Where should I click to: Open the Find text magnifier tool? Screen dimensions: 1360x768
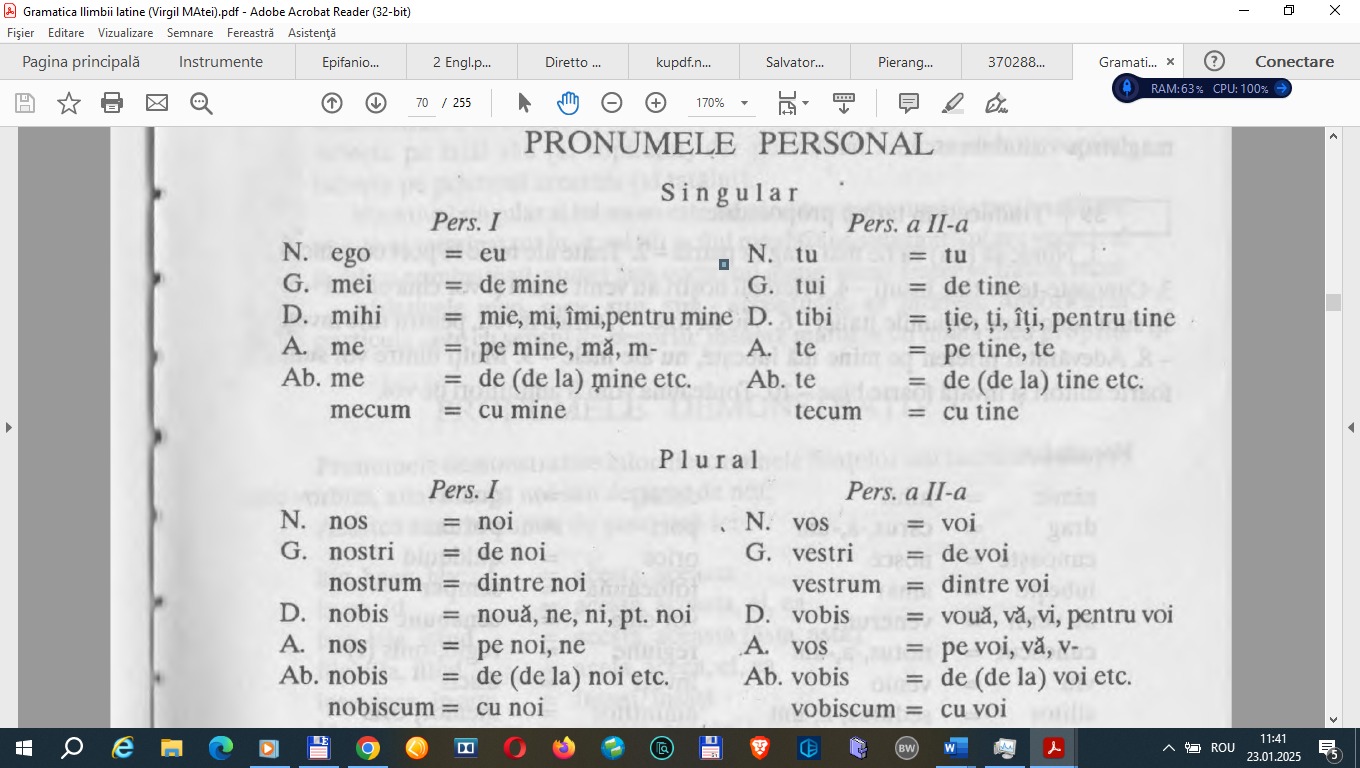(x=201, y=103)
